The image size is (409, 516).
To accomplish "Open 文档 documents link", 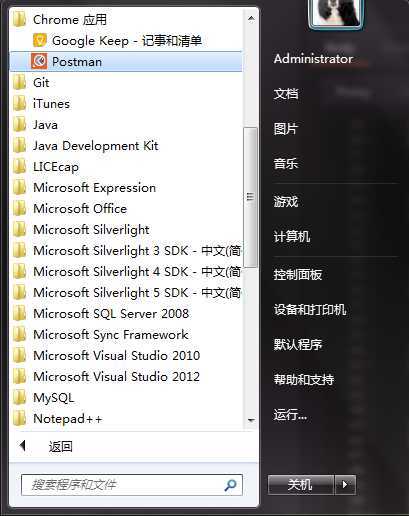I will coord(286,93).
